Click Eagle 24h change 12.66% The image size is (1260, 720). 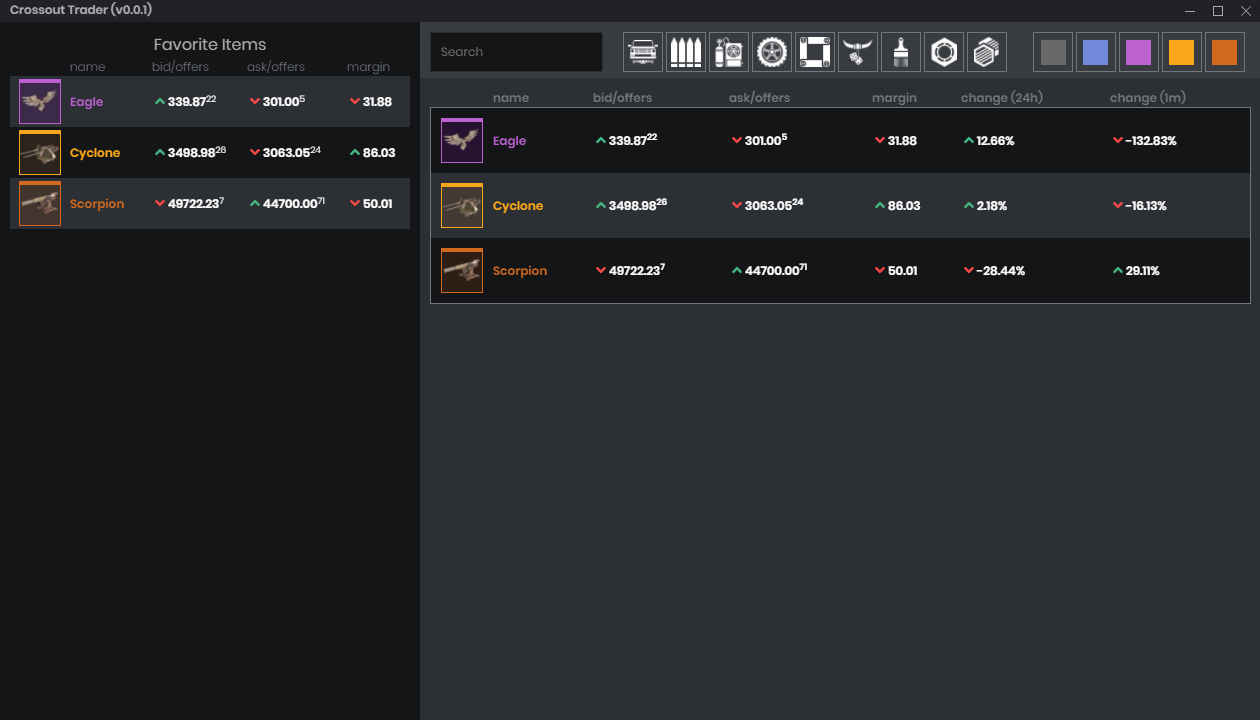click(989, 141)
